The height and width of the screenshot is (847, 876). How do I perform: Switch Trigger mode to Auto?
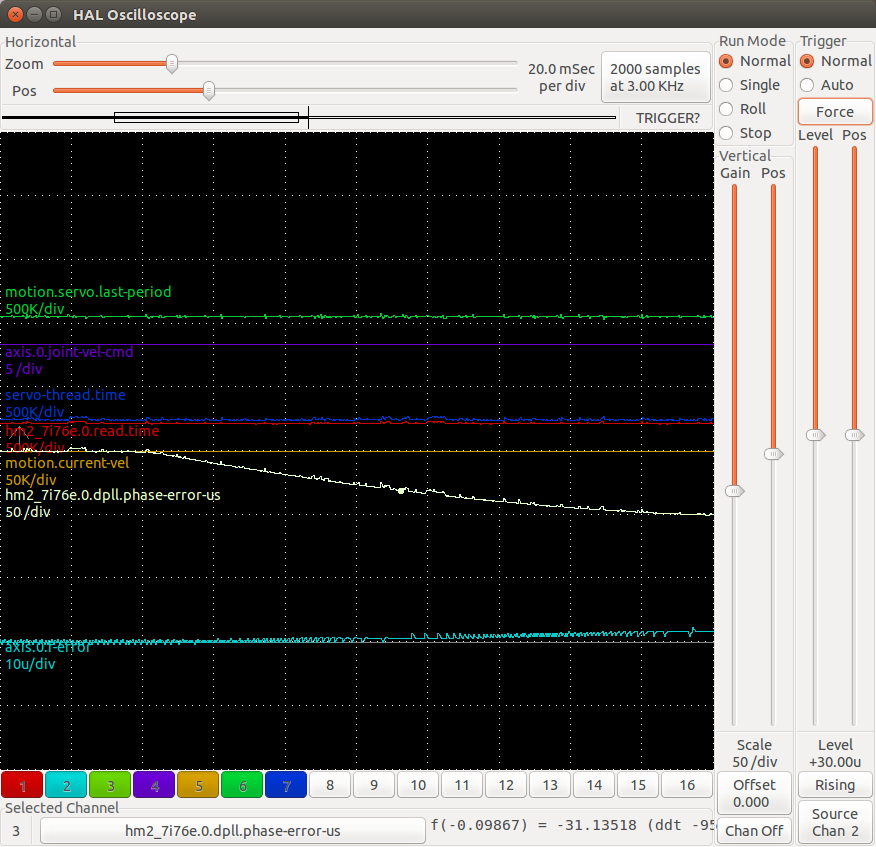coord(808,85)
